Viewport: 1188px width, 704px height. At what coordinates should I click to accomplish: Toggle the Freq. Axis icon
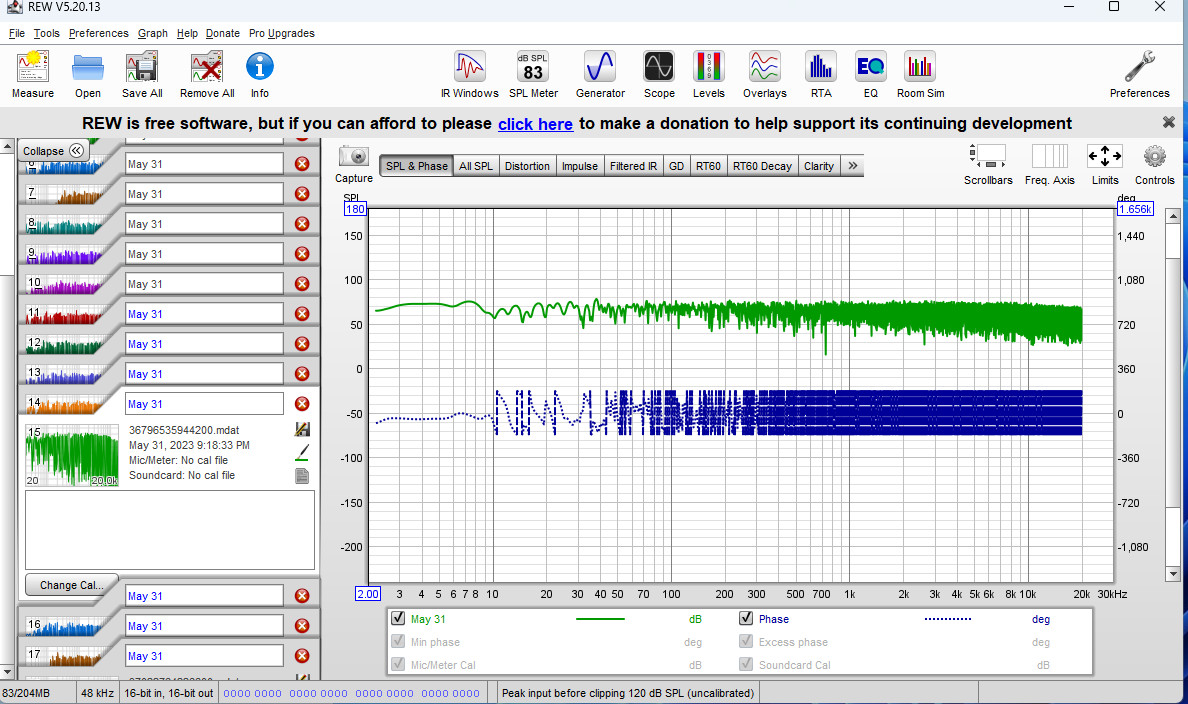tap(1049, 156)
